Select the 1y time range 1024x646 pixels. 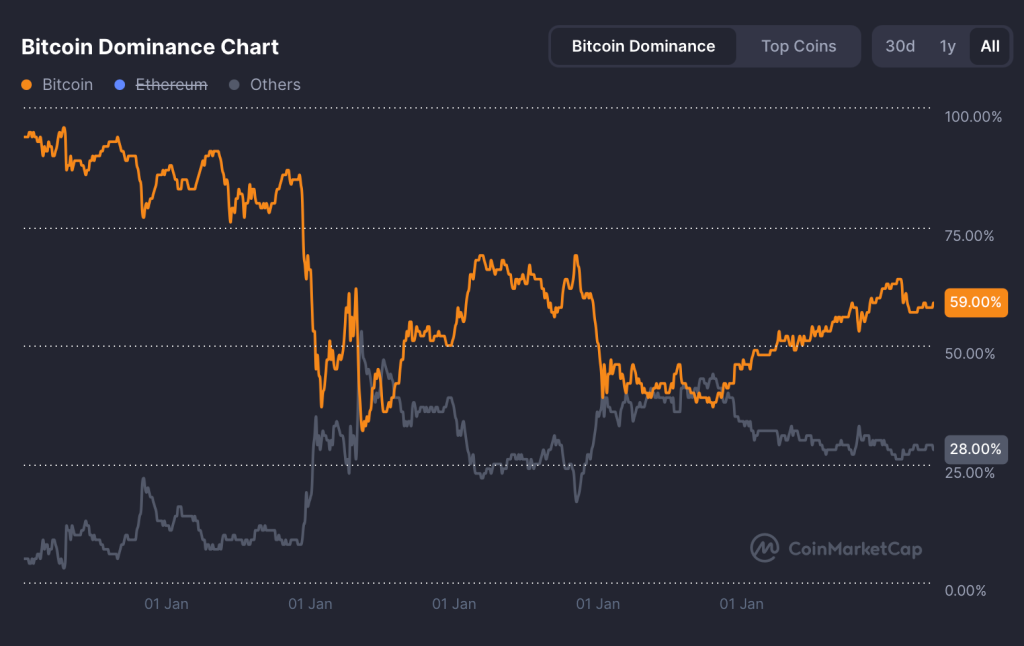pyautogui.click(x=947, y=46)
